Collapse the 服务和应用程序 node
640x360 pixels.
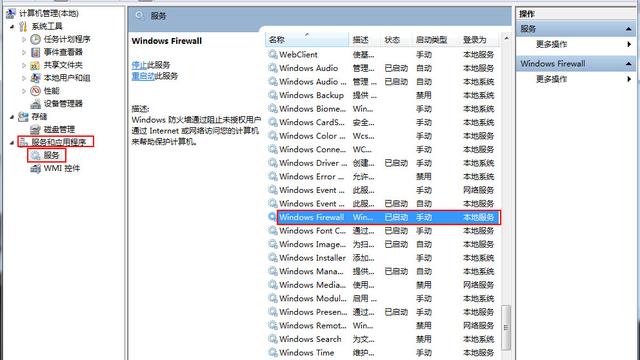[x=12, y=142]
